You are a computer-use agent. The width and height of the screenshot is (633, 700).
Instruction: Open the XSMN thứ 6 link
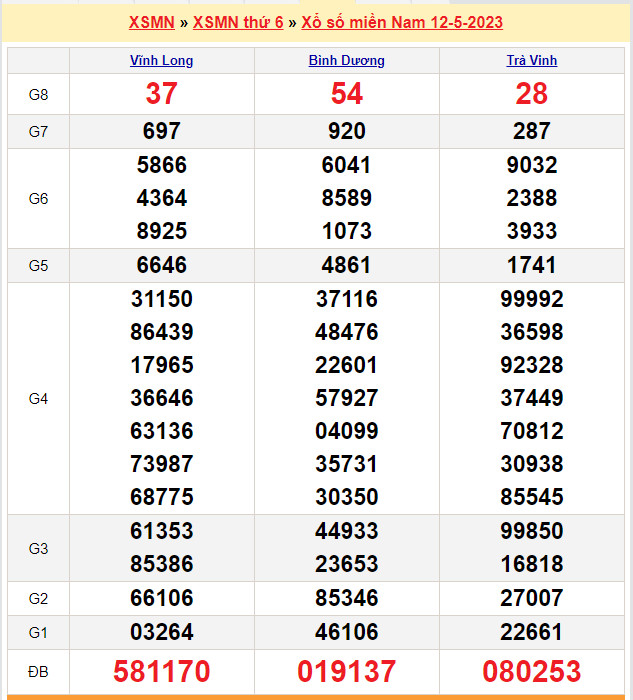[238, 22]
